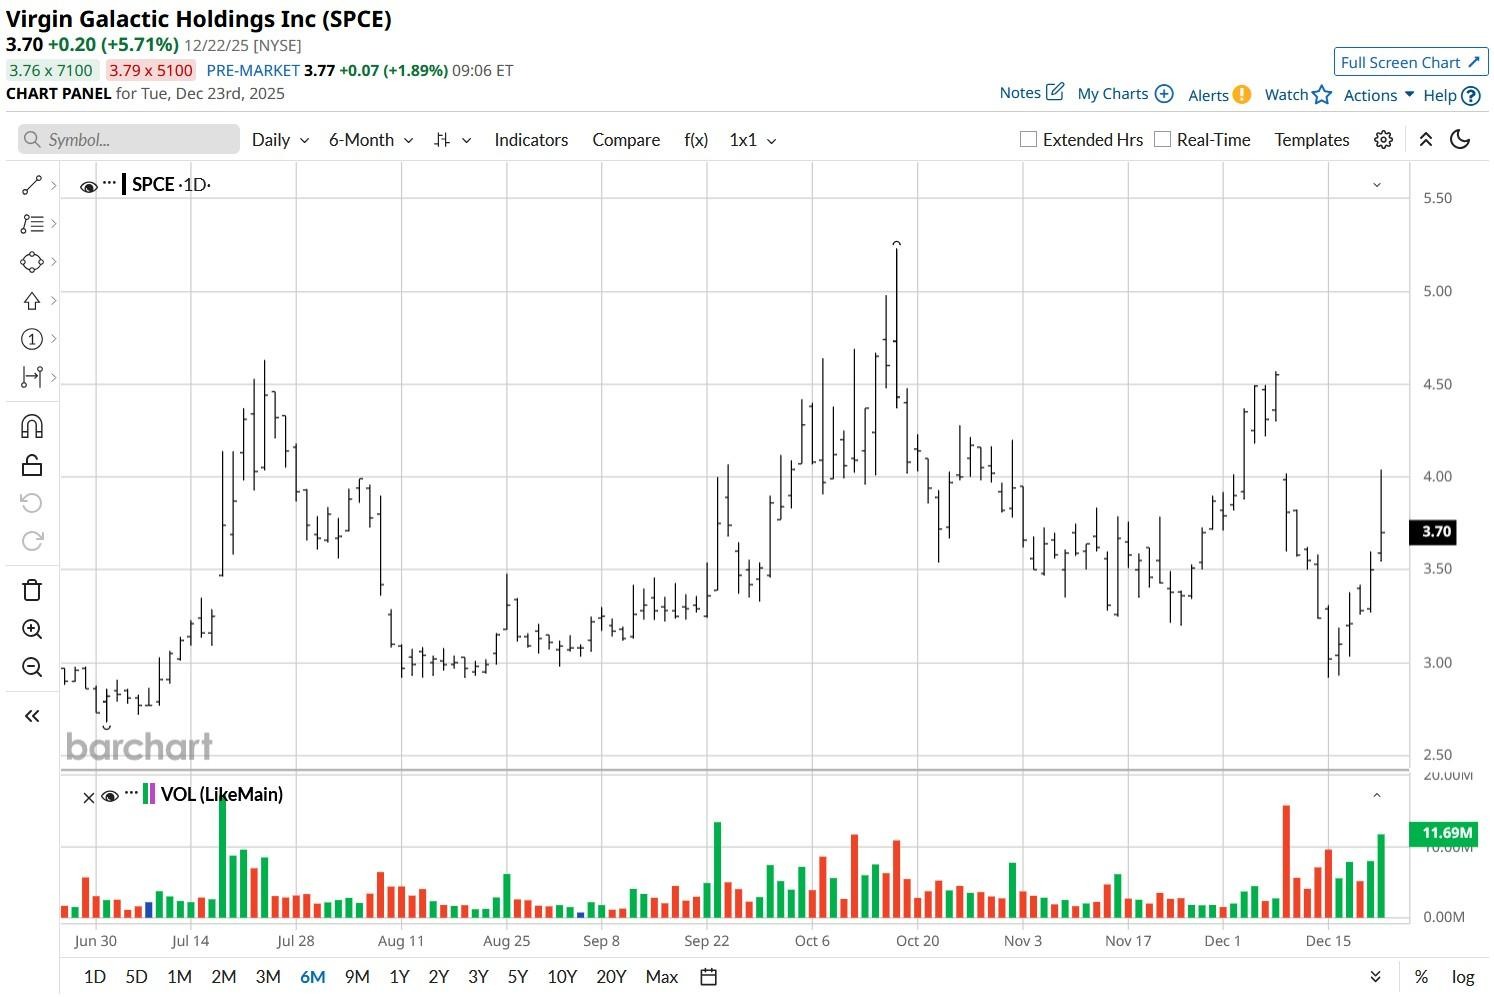This screenshot has width=1494, height=997.
Task: Hide the VOL indicator with eye icon
Action: (110, 796)
